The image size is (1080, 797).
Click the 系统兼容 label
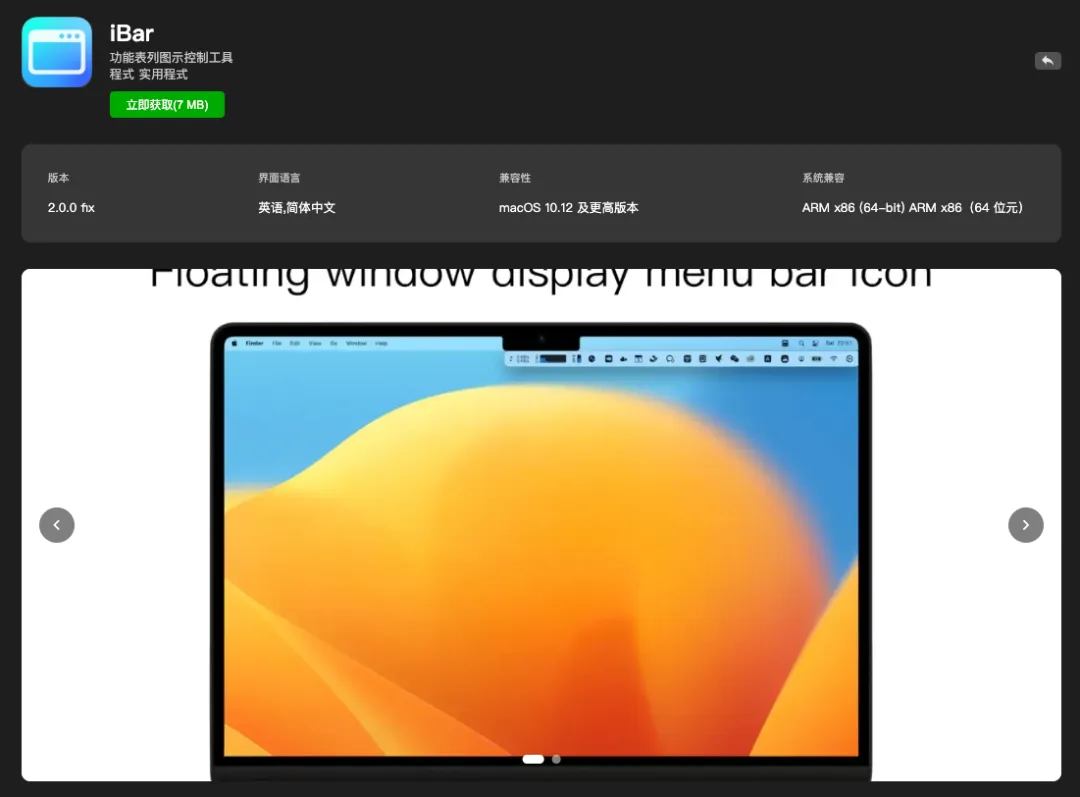tap(822, 178)
